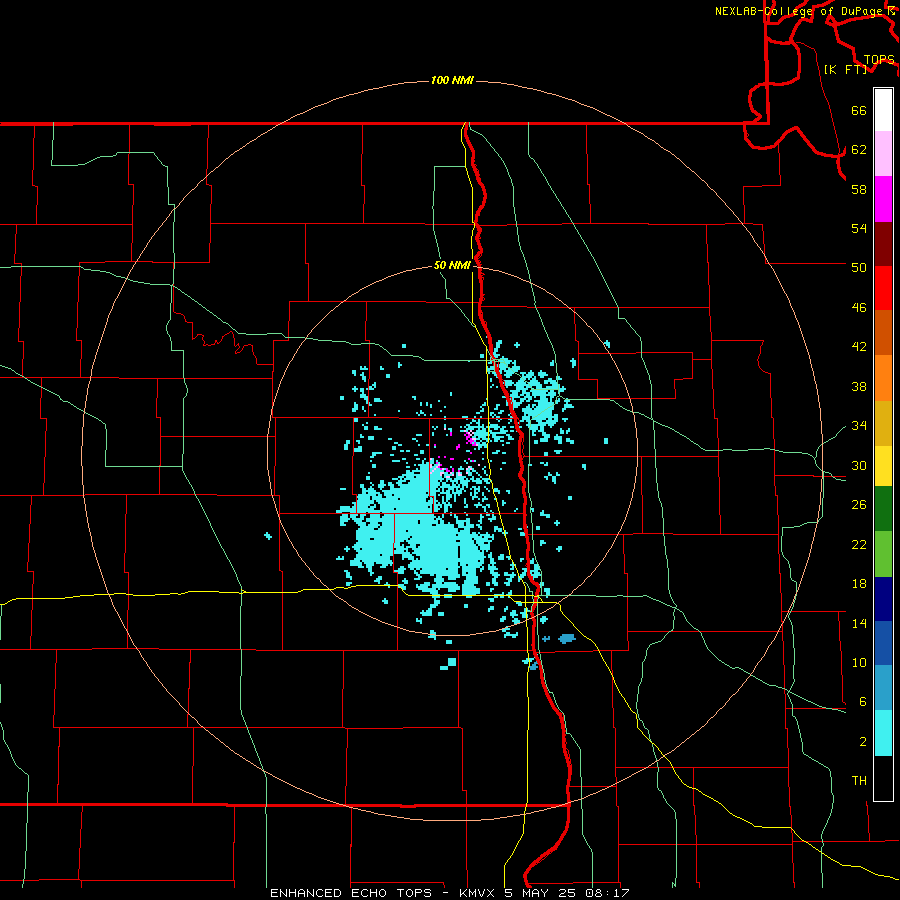Viewport: 900px width, 900px height.
Task: Click the "[K FT]" units label
Action: pyautogui.click(x=845, y=69)
